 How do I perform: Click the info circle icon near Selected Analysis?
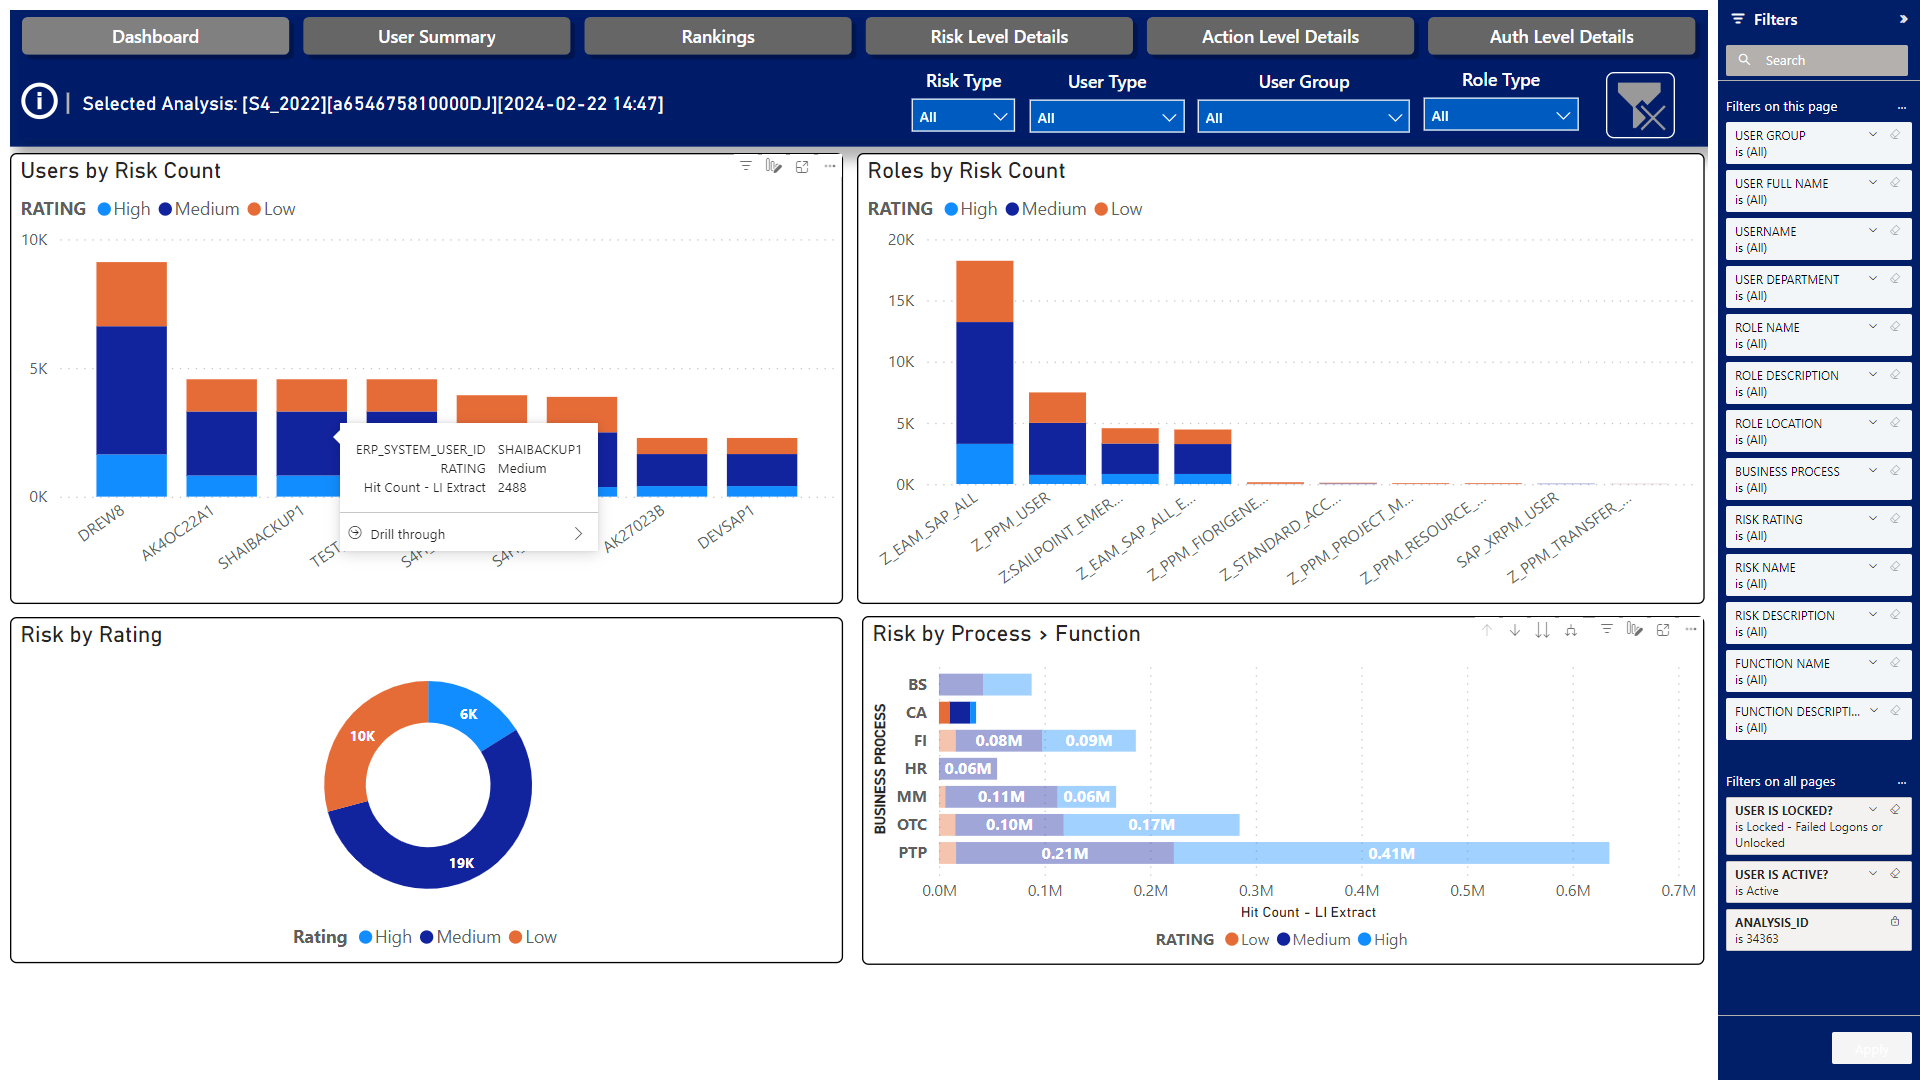[x=39, y=101]
